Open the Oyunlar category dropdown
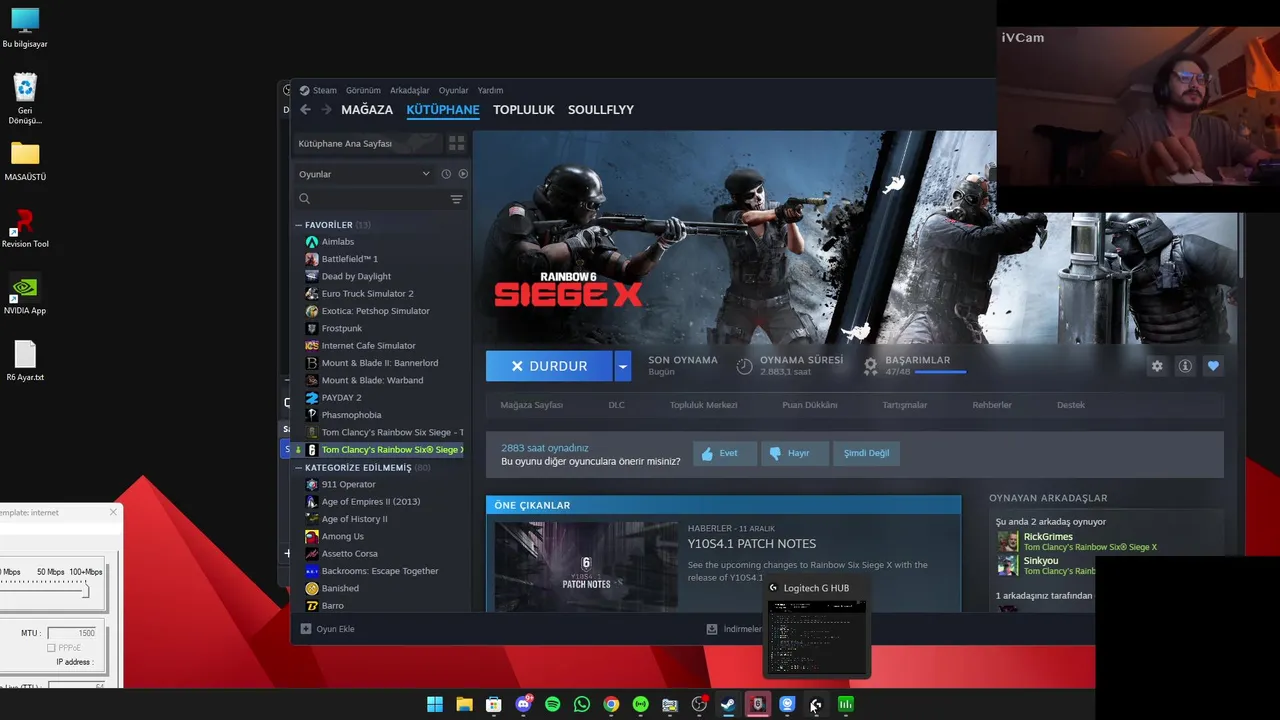Viewport: 1280px width, 720px height. pyautogui.click(x=364, y=174)
